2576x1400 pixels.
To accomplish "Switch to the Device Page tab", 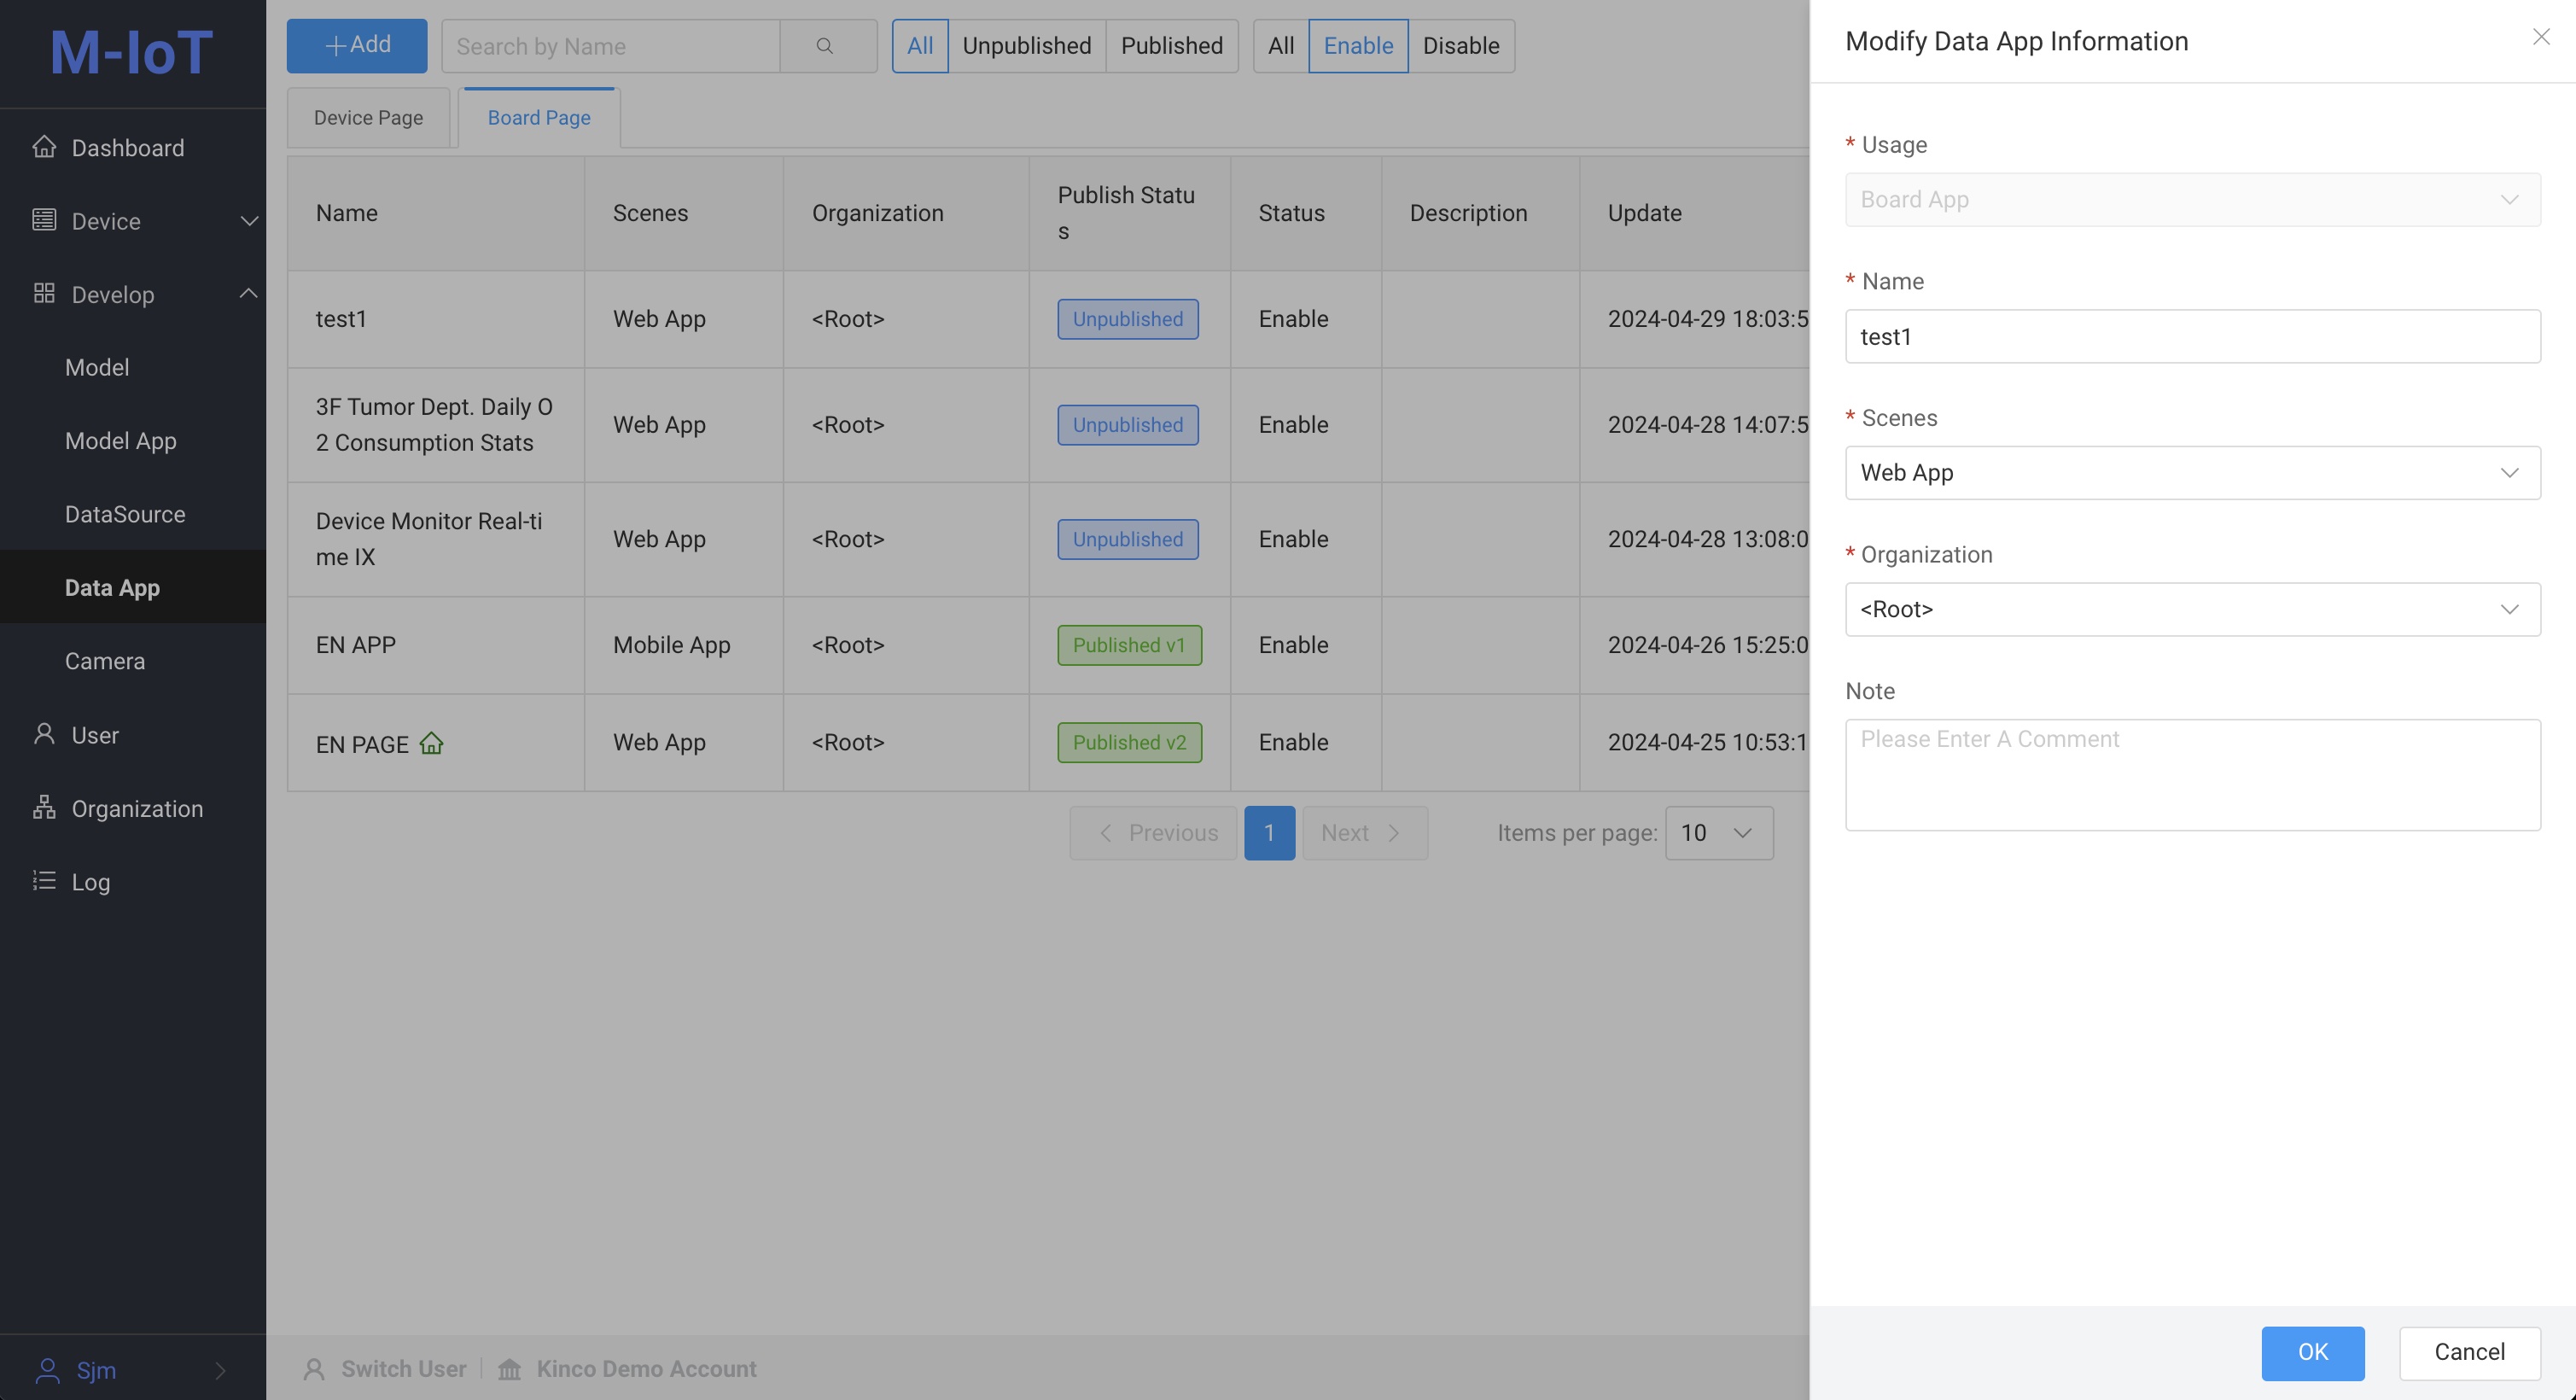I will (368, 117).
